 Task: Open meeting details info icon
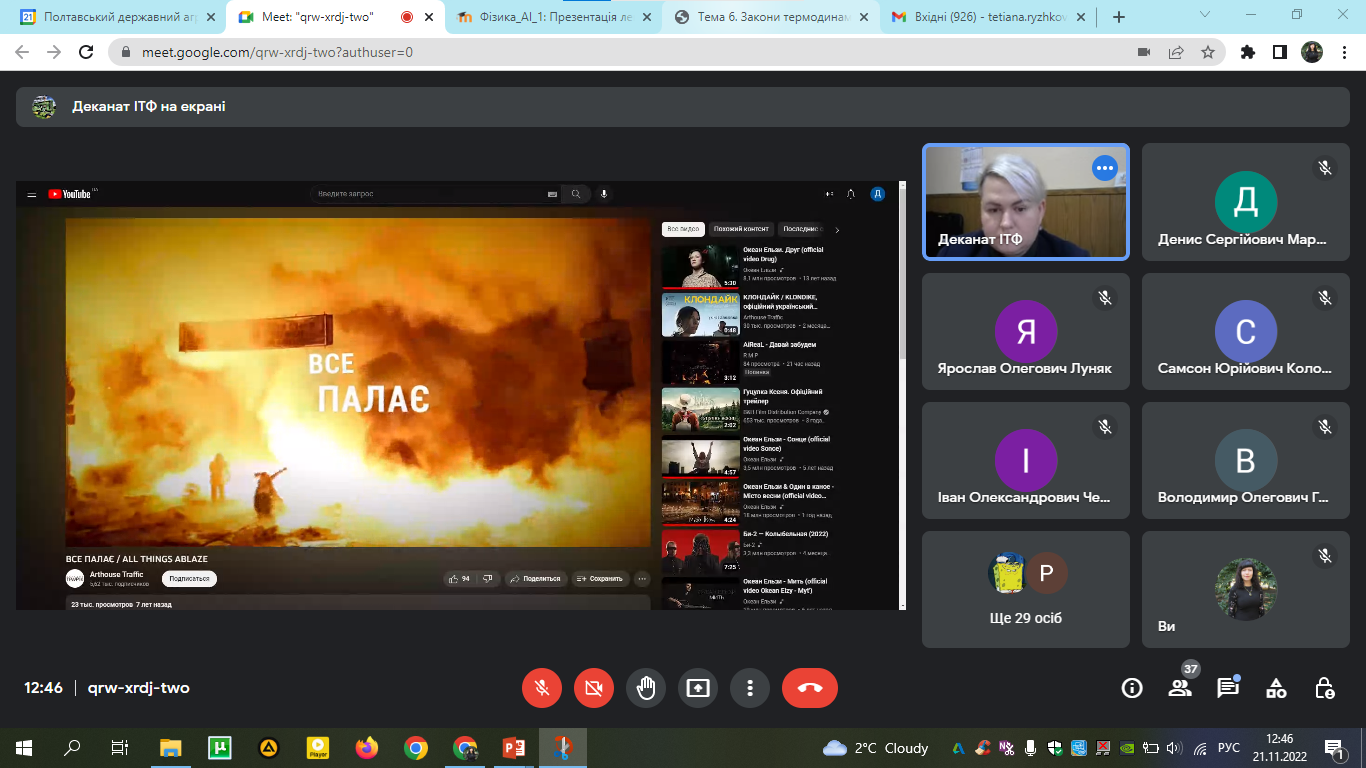point(1132,688)
